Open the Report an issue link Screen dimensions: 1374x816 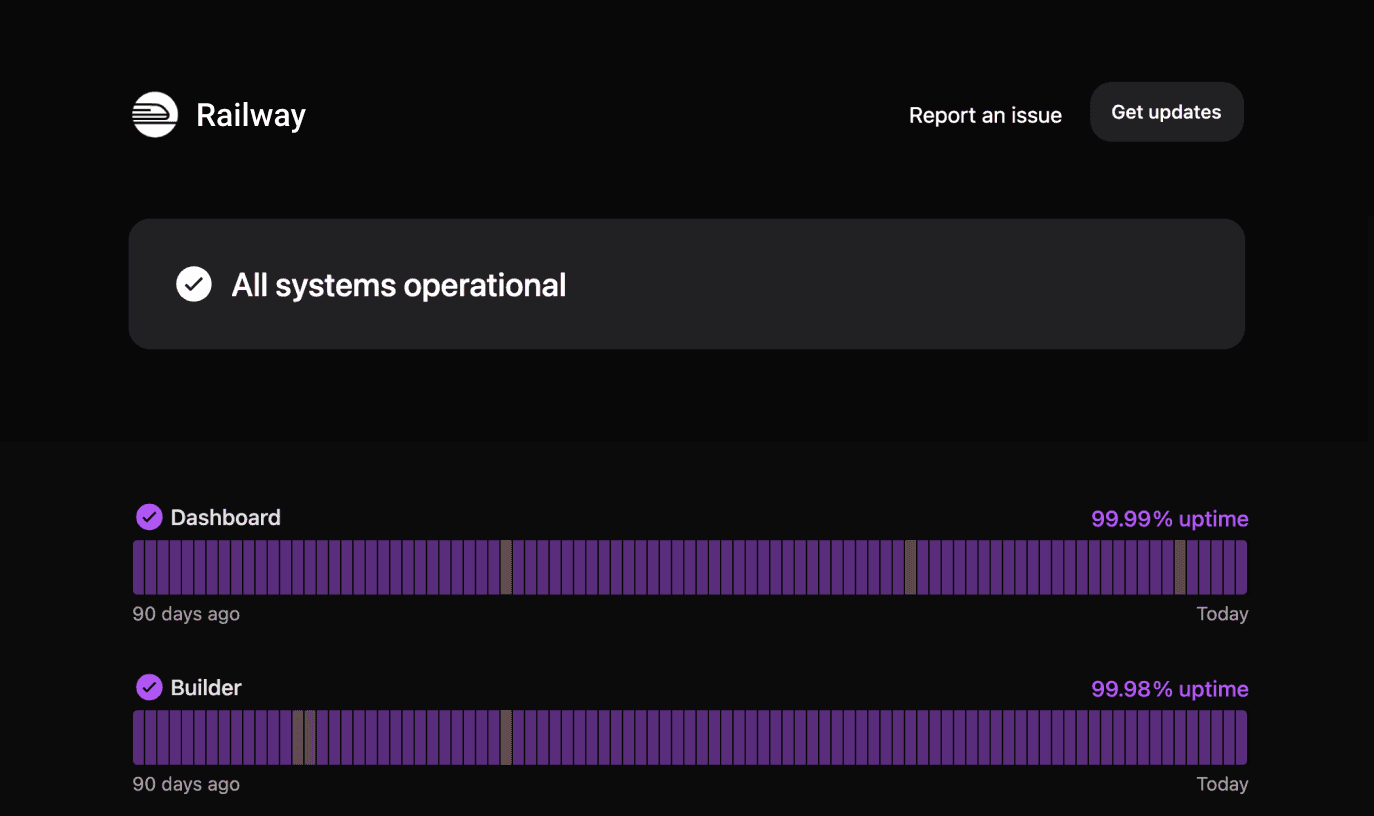(985, 115)
